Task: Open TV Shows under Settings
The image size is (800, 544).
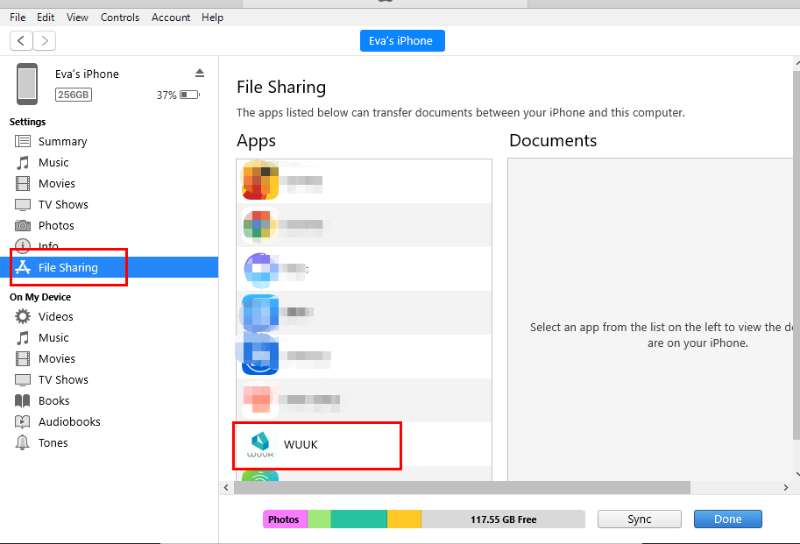Action: pos(63,204)
